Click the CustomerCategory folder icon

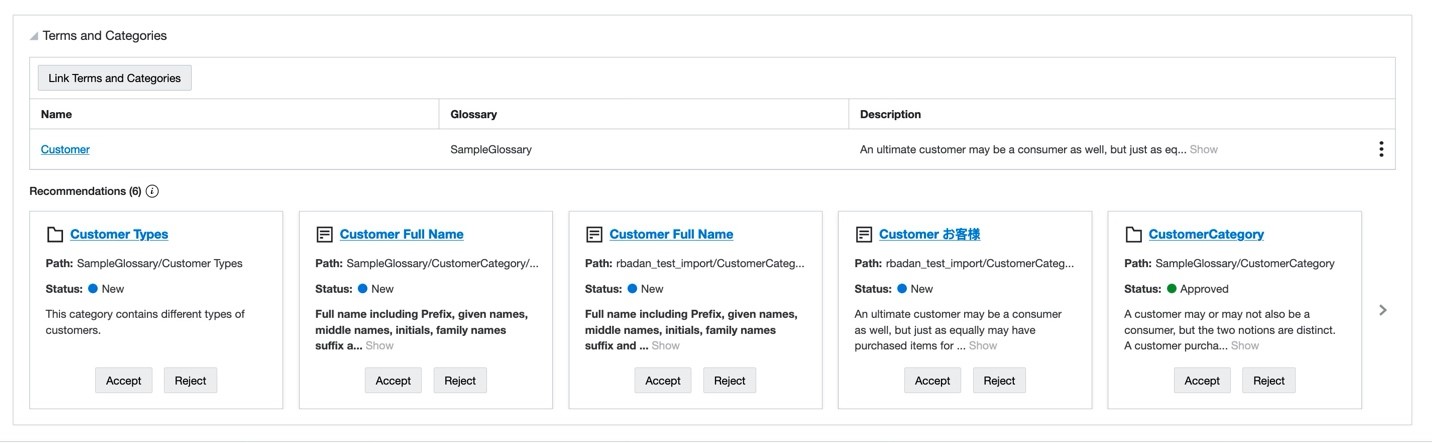[1133, 234]
